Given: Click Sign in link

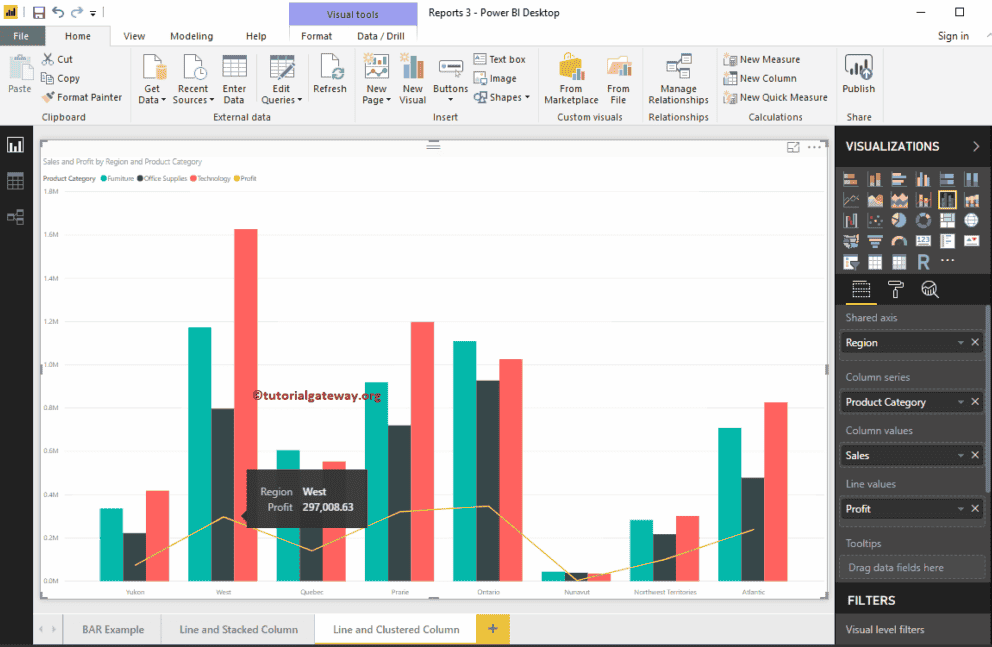Looking at the screenshot, I should coord(953,36).
